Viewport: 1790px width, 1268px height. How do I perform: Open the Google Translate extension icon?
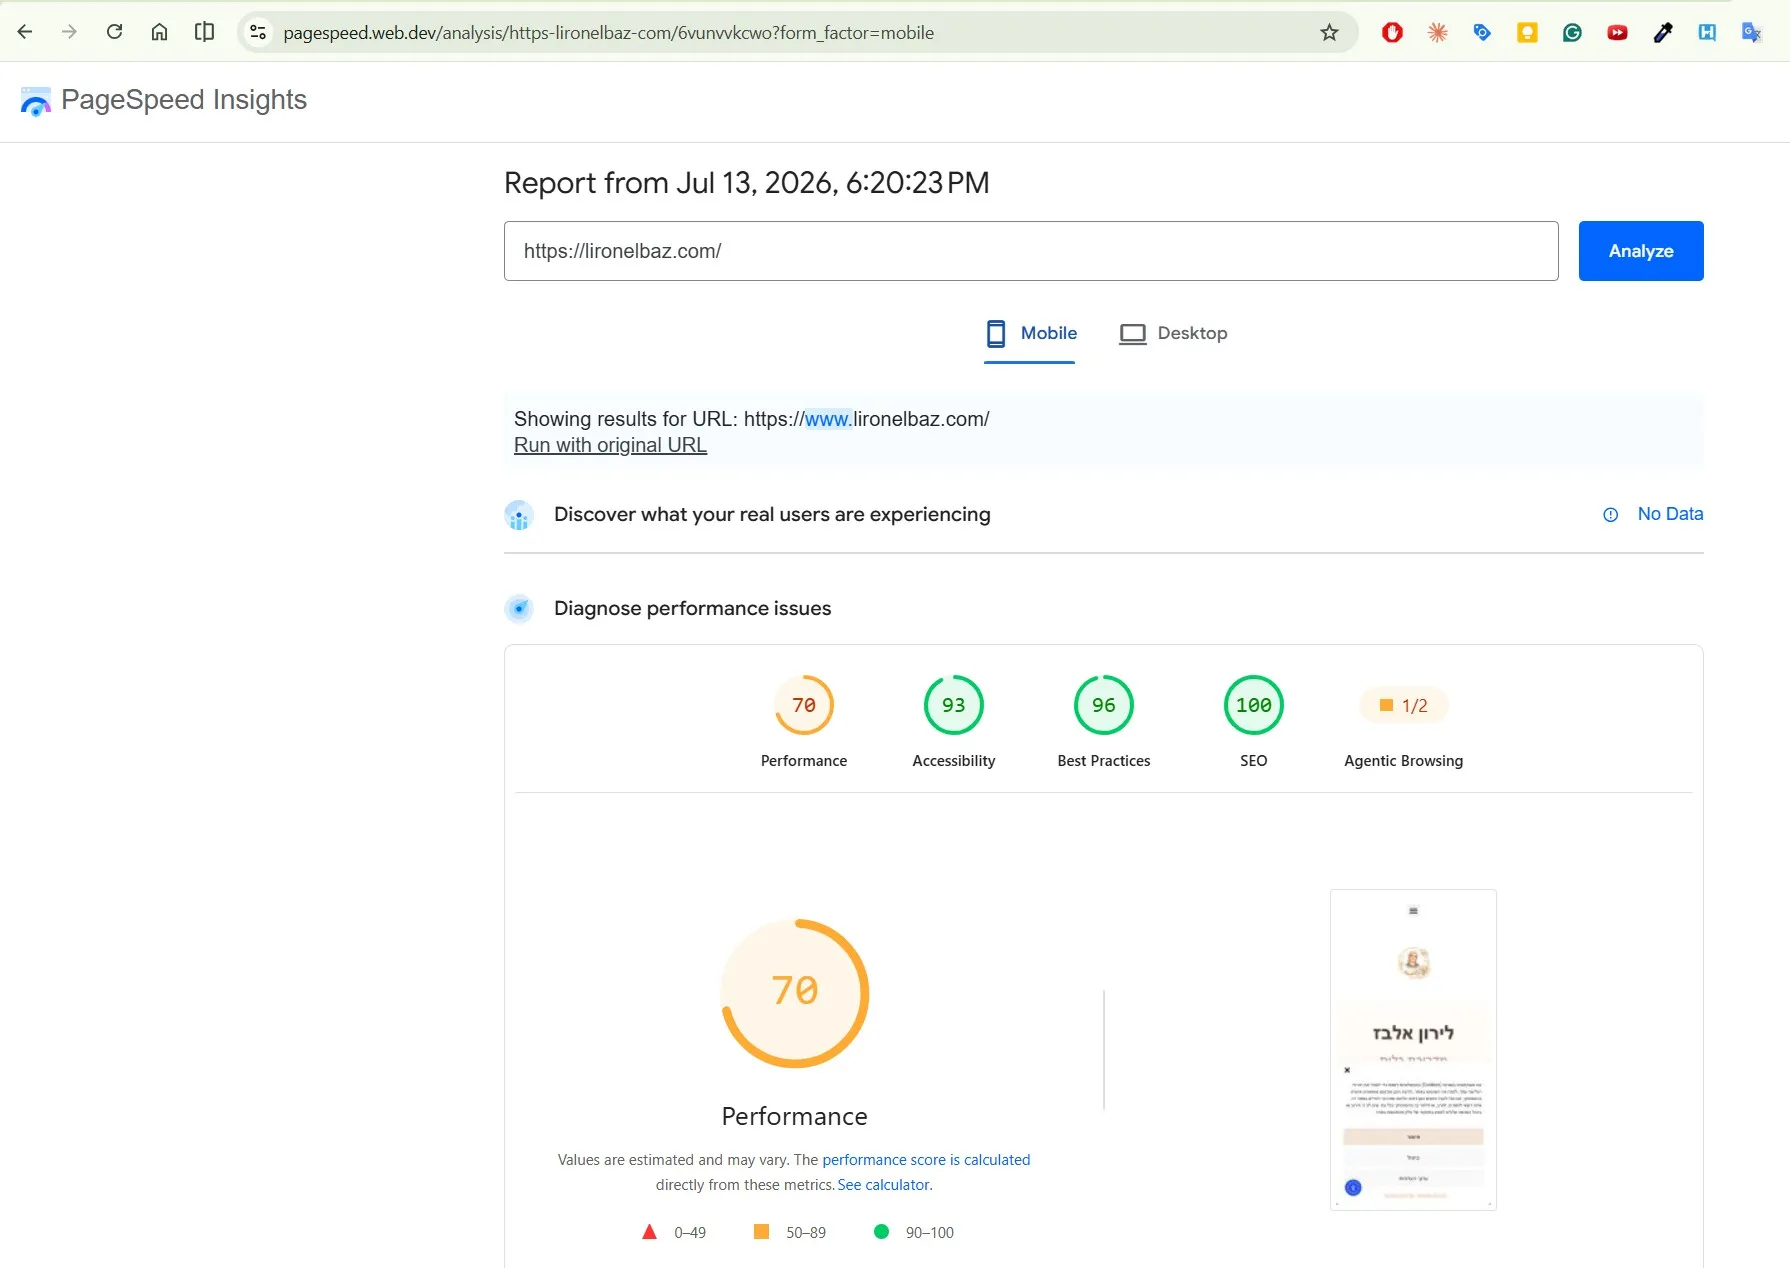[1752, 33]
